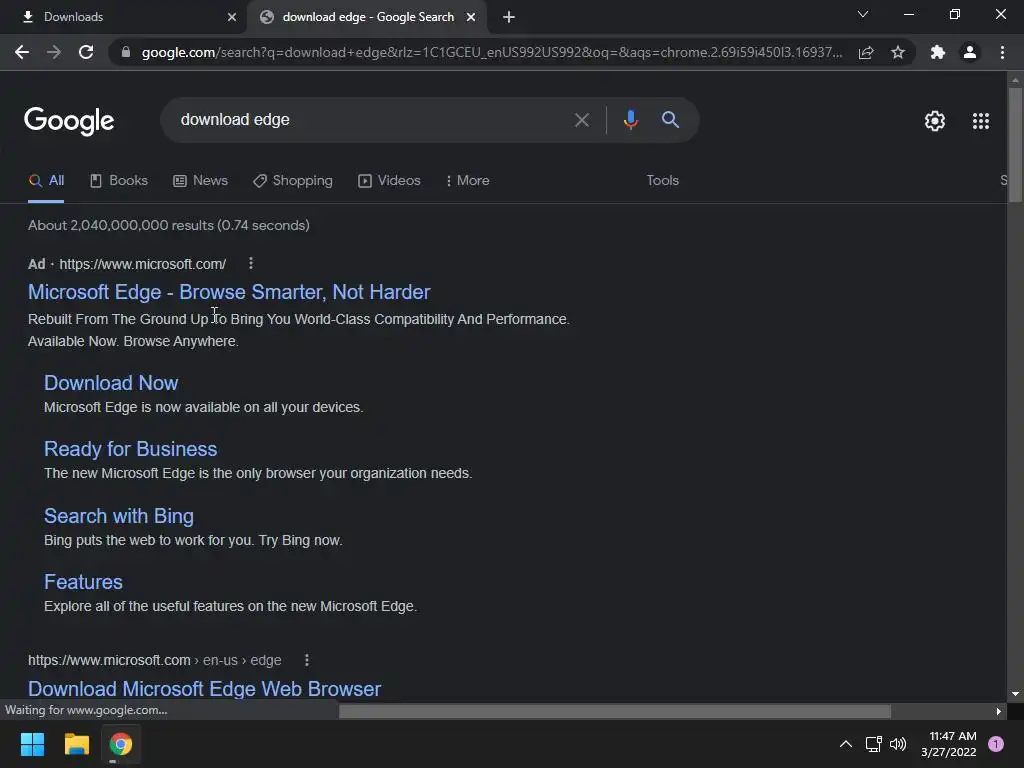Click the horizontal scrollbar thumb
1024x768 pixels.
[x=615, y=711]
